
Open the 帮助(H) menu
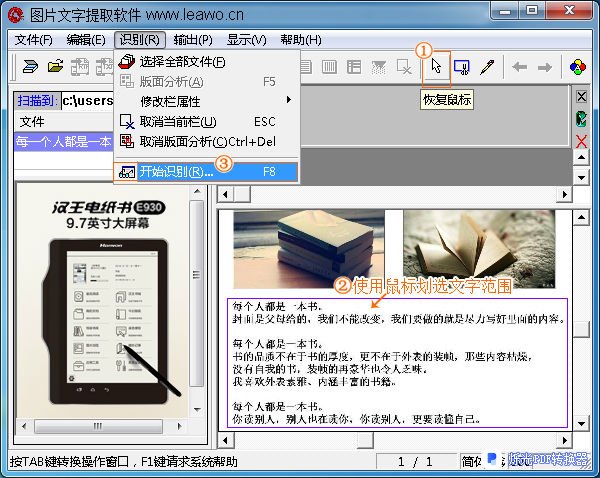tap(301, 40)
